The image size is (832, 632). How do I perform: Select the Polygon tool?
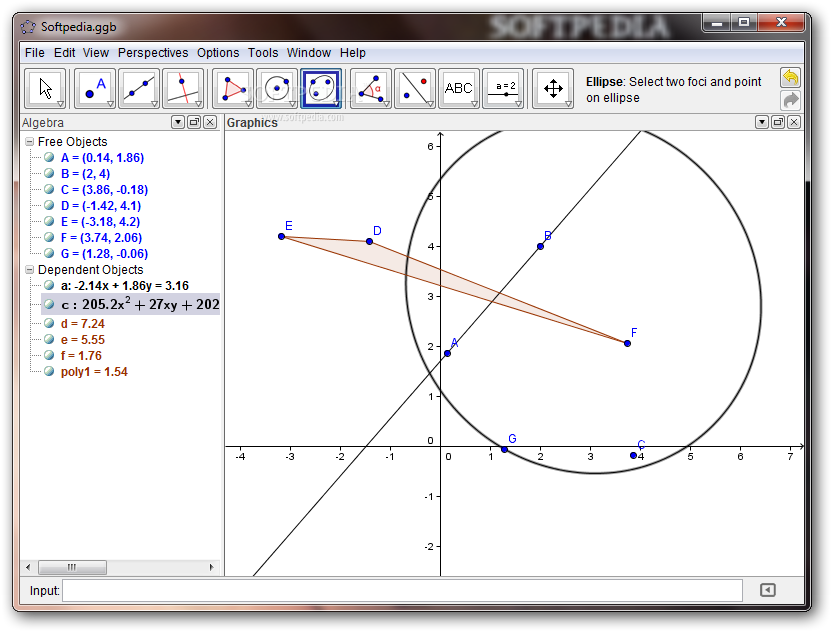233,88
